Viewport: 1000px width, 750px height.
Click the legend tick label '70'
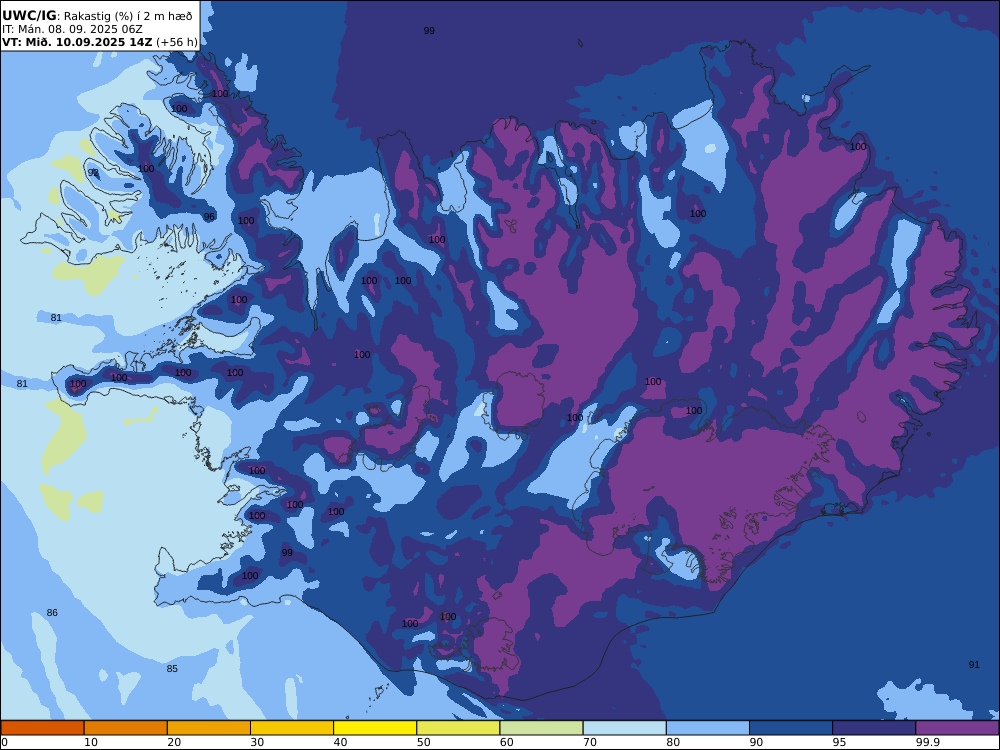coord(590,742)
